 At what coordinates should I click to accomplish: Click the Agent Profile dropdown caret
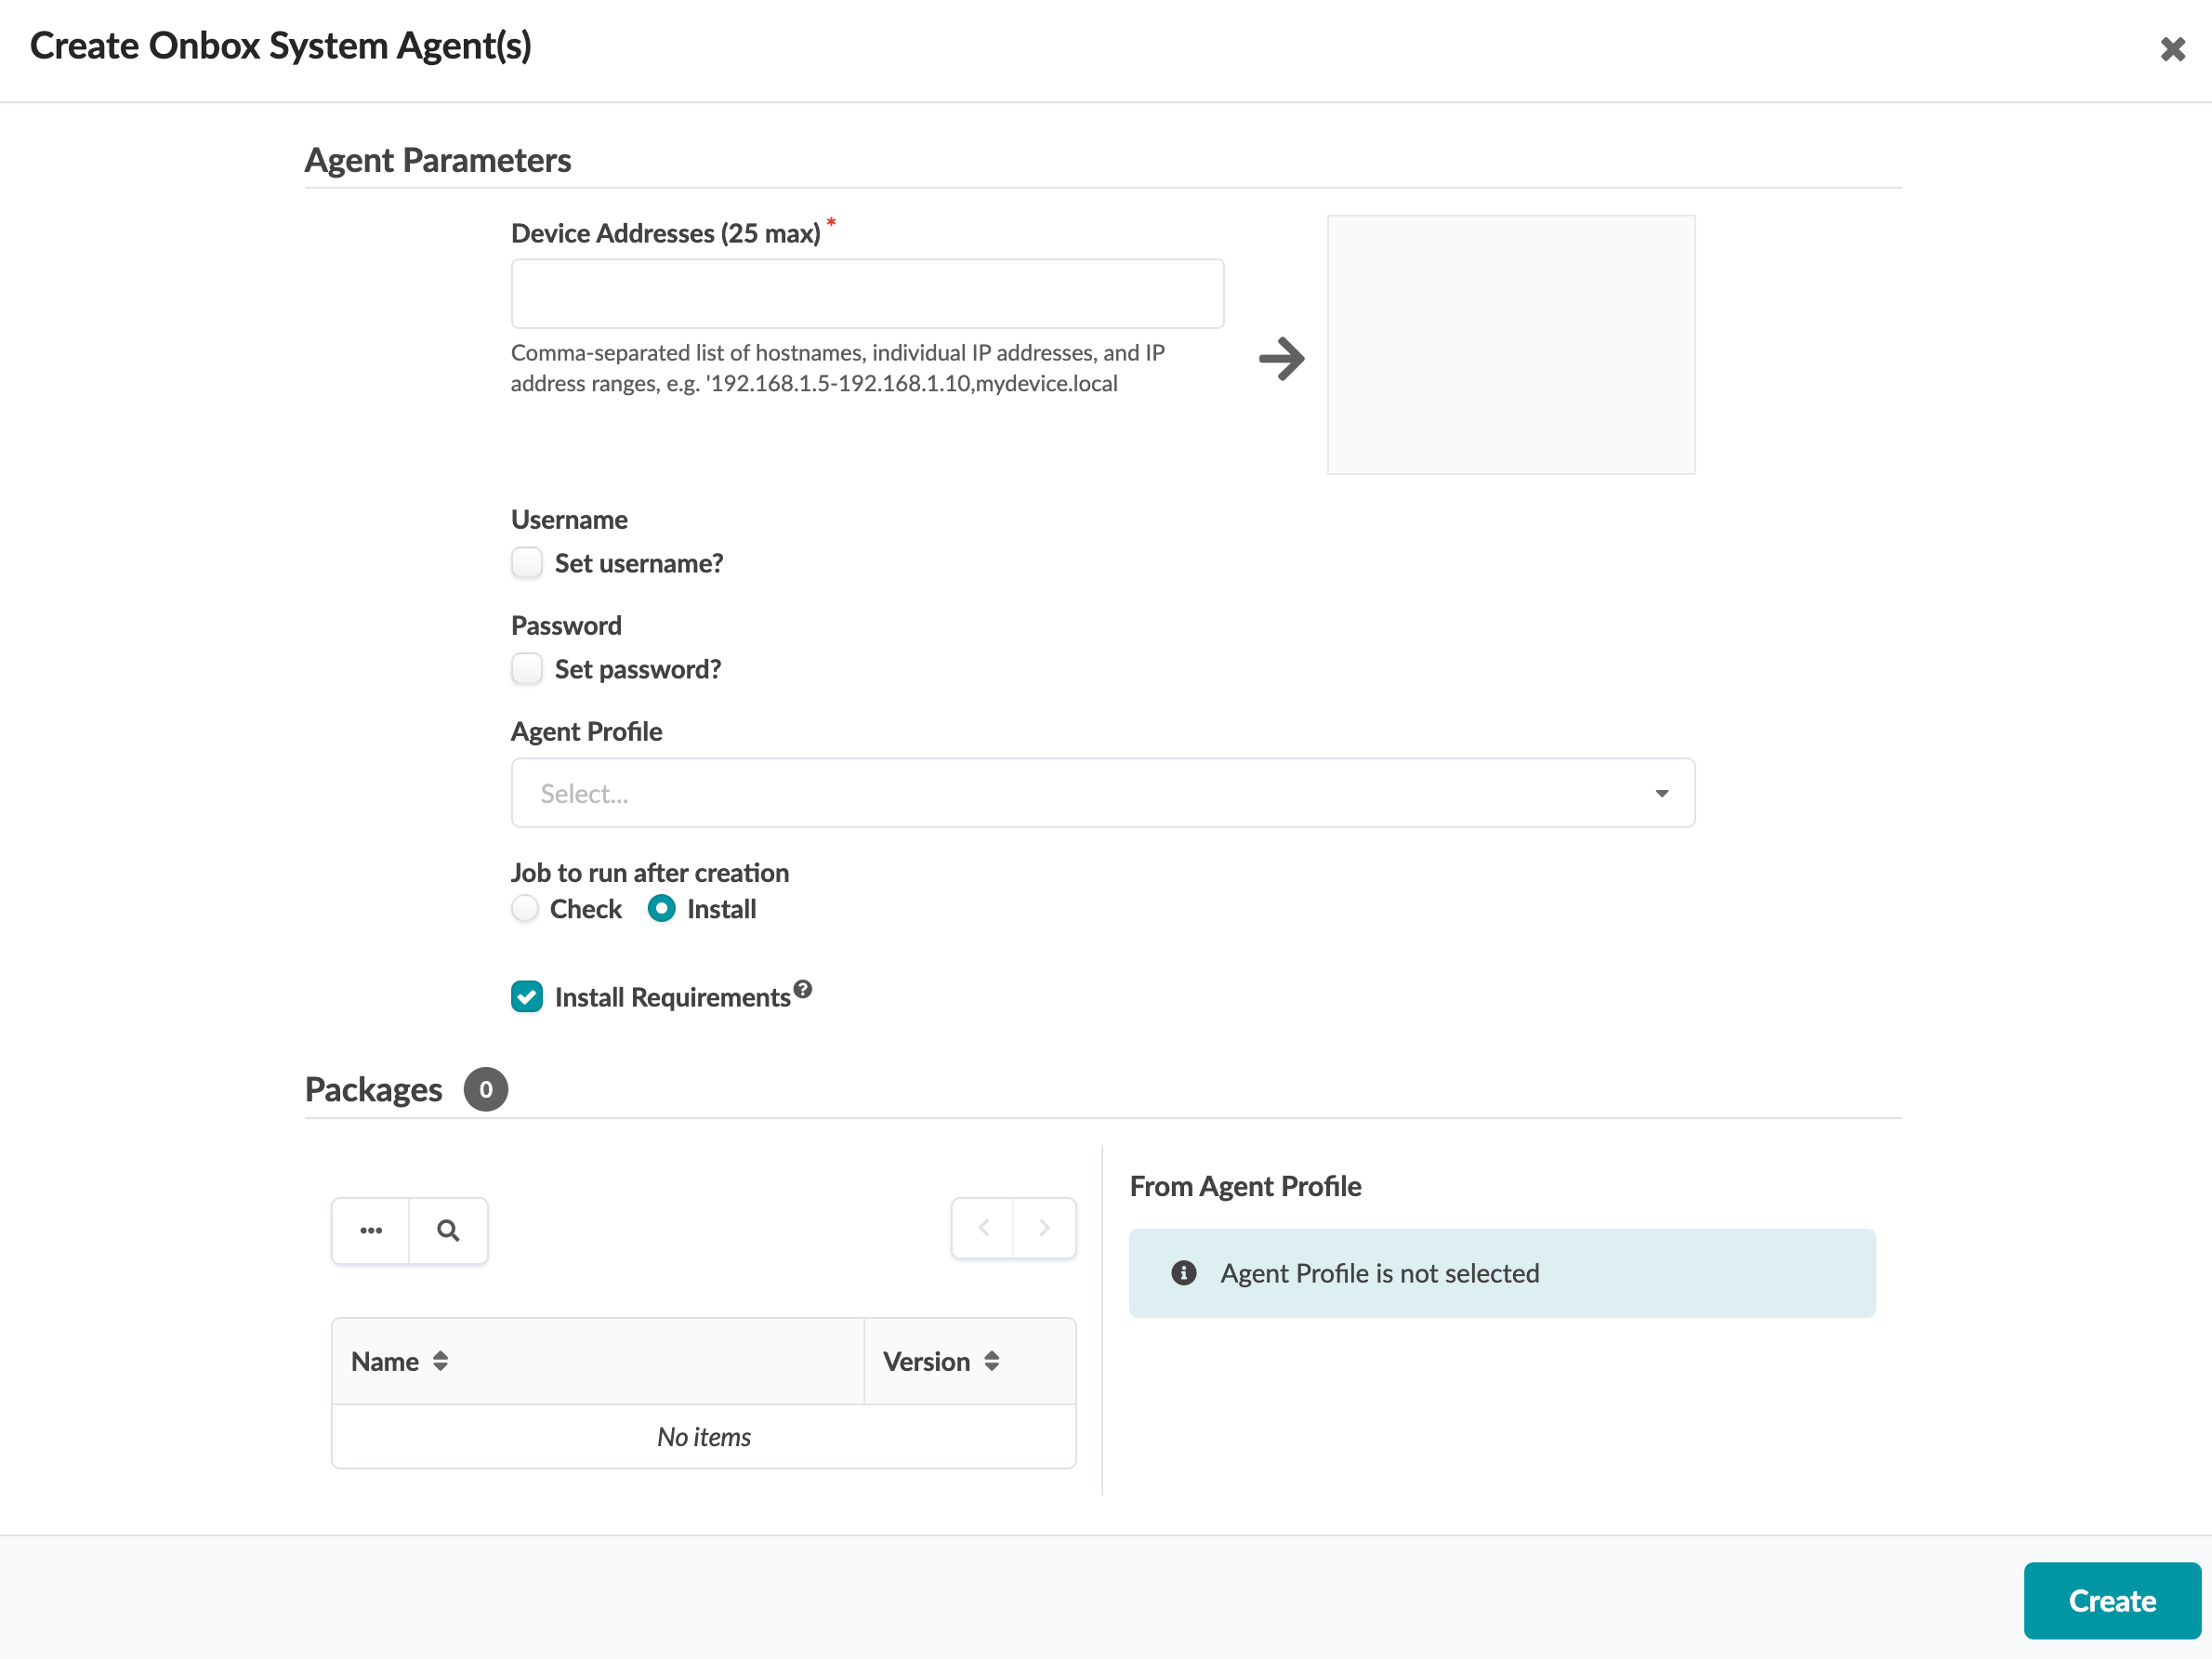1662,793
